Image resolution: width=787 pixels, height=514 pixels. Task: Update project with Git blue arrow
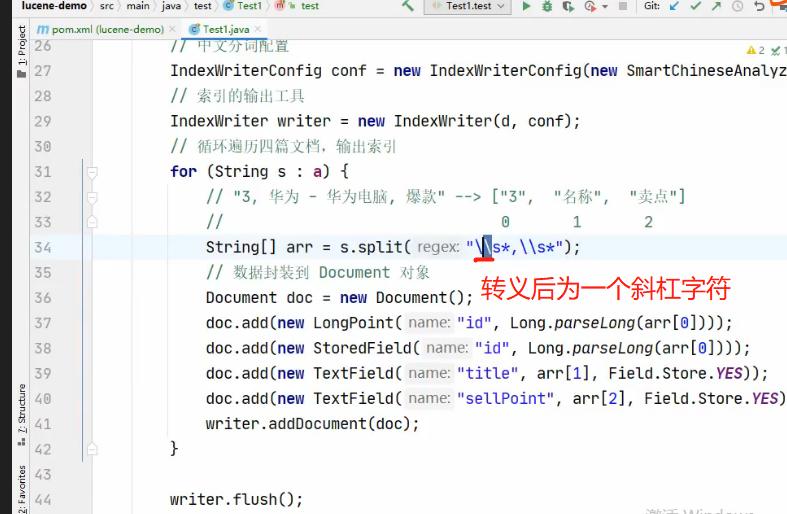point(674,6)
